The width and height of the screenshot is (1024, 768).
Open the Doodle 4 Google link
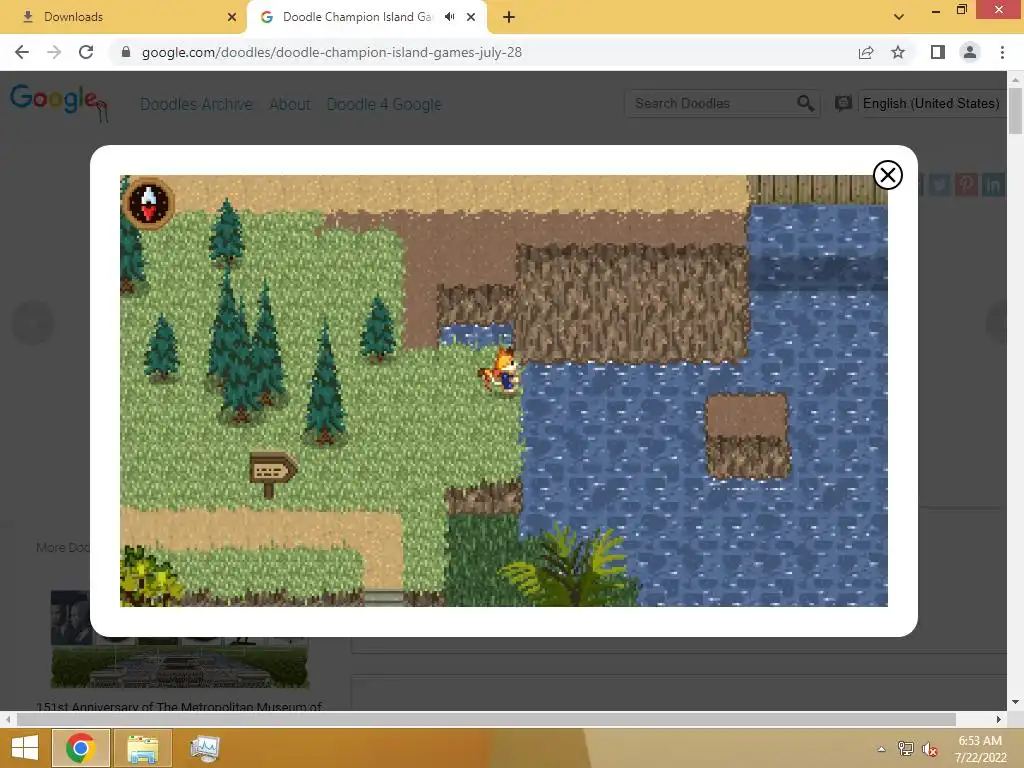pos(384,104)
